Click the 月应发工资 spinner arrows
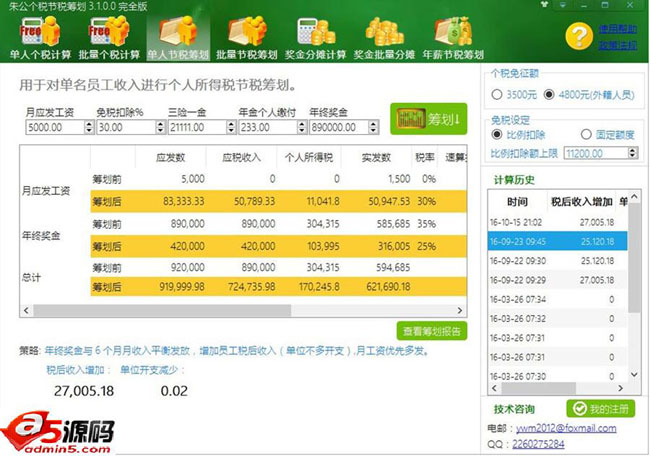The height and width of the screenshot is (456, 650). [89, 127]
